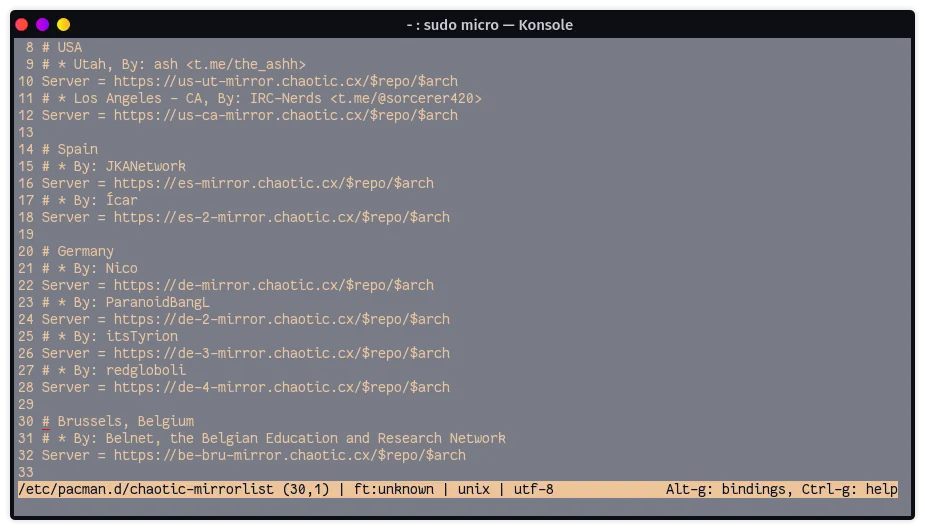Click the '# USA' comment on line 8

click(62, 47)
